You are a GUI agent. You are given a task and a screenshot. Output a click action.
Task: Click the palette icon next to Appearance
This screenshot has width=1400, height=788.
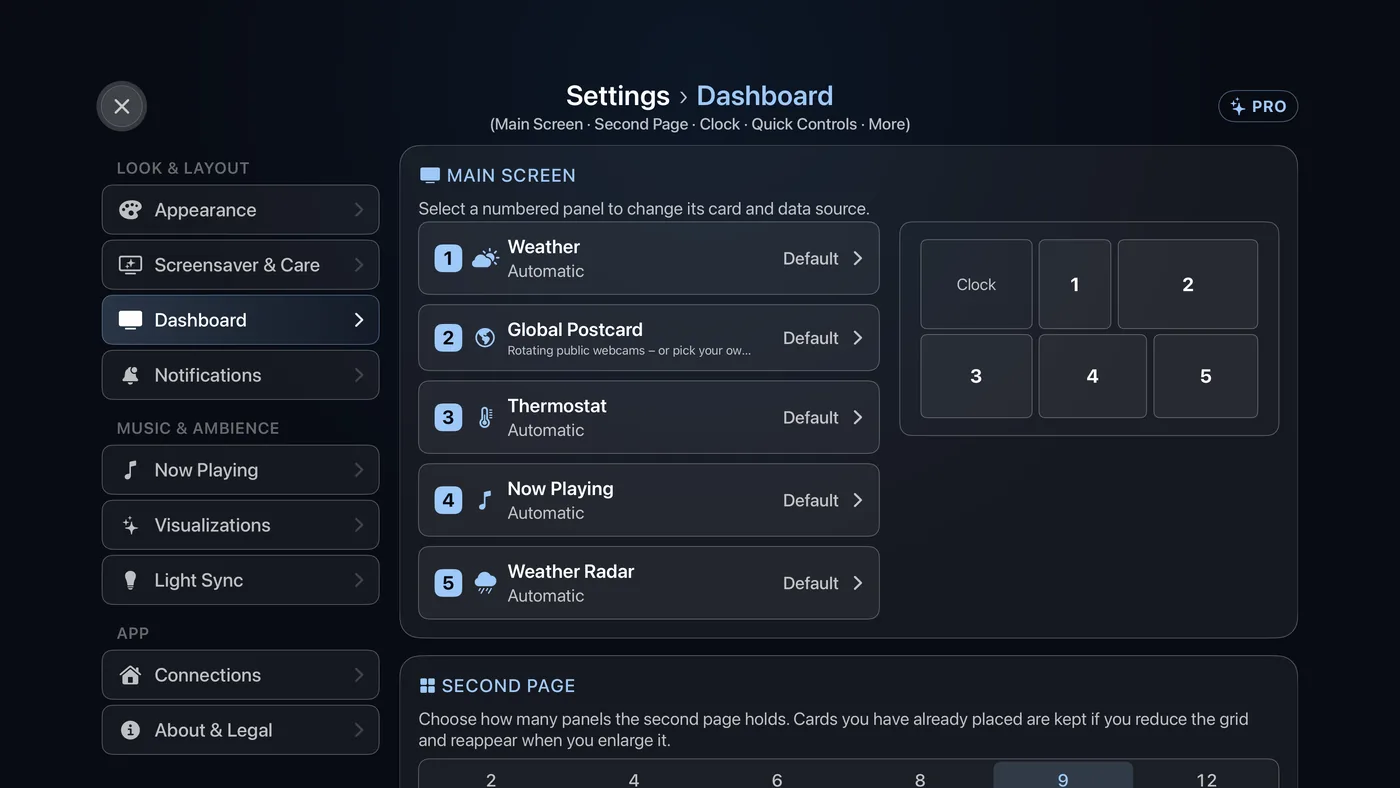click(130, 210)
